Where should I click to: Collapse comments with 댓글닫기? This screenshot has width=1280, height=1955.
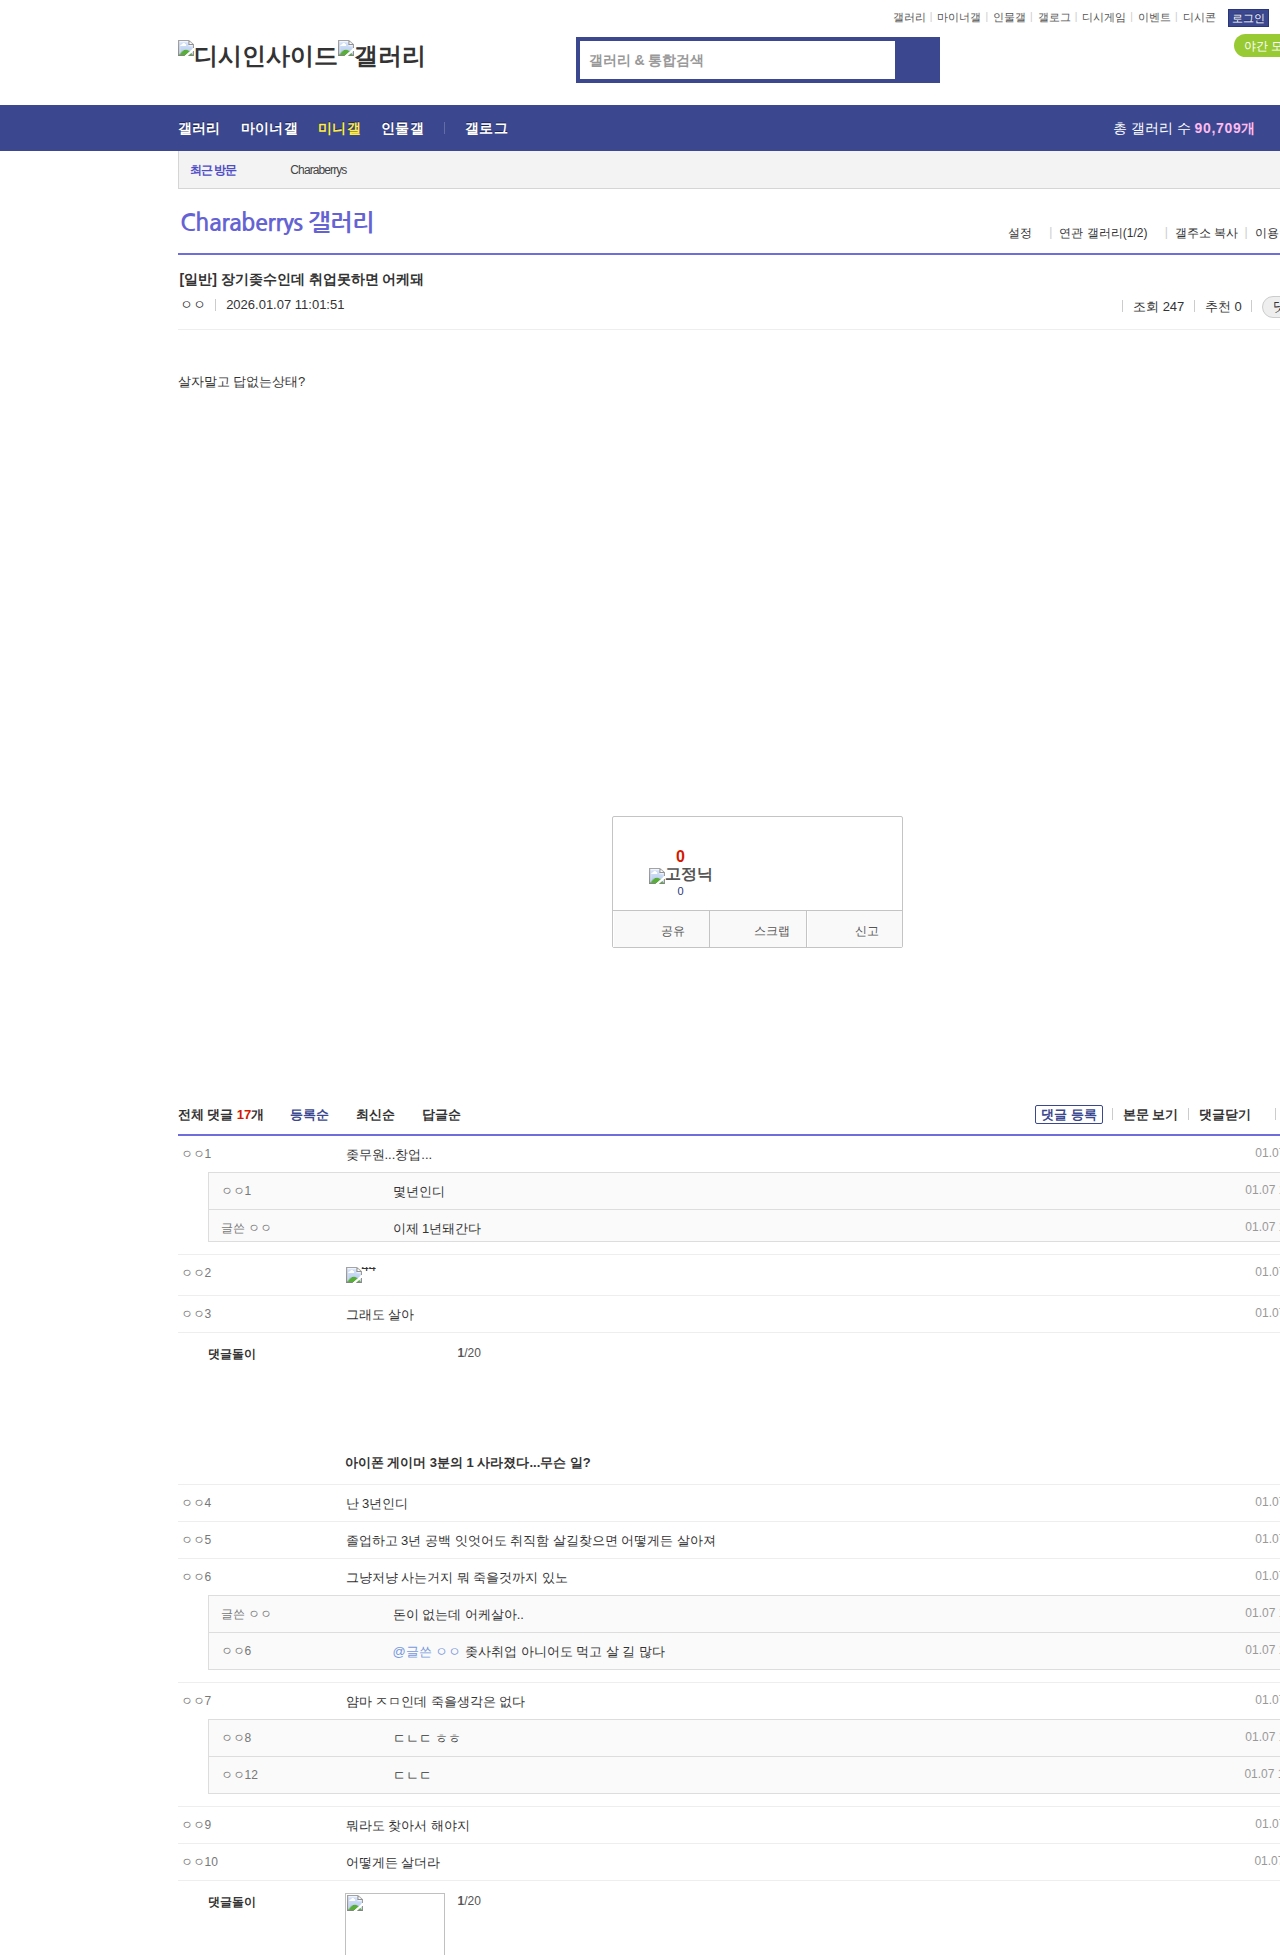[x=1224, y=1115]
